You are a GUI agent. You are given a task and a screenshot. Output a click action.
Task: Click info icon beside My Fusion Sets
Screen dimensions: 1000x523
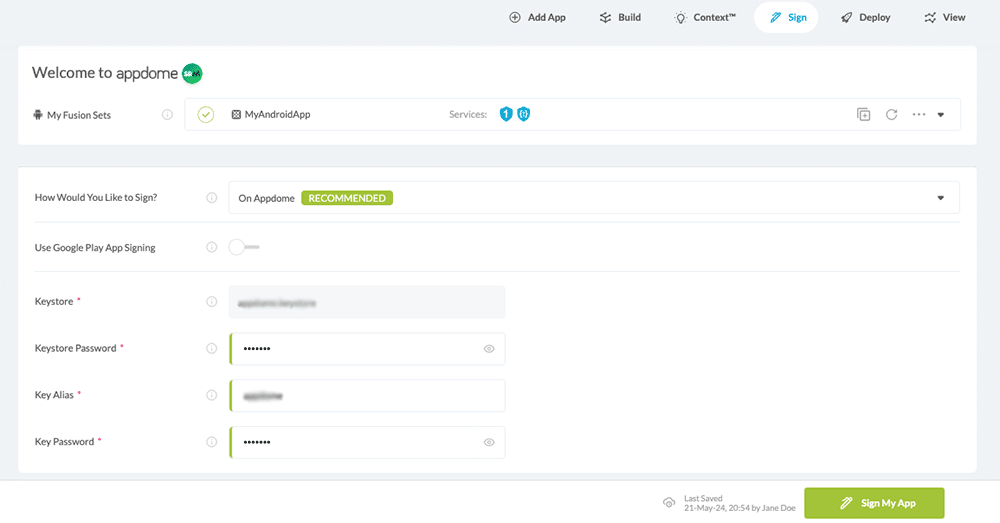167,115
